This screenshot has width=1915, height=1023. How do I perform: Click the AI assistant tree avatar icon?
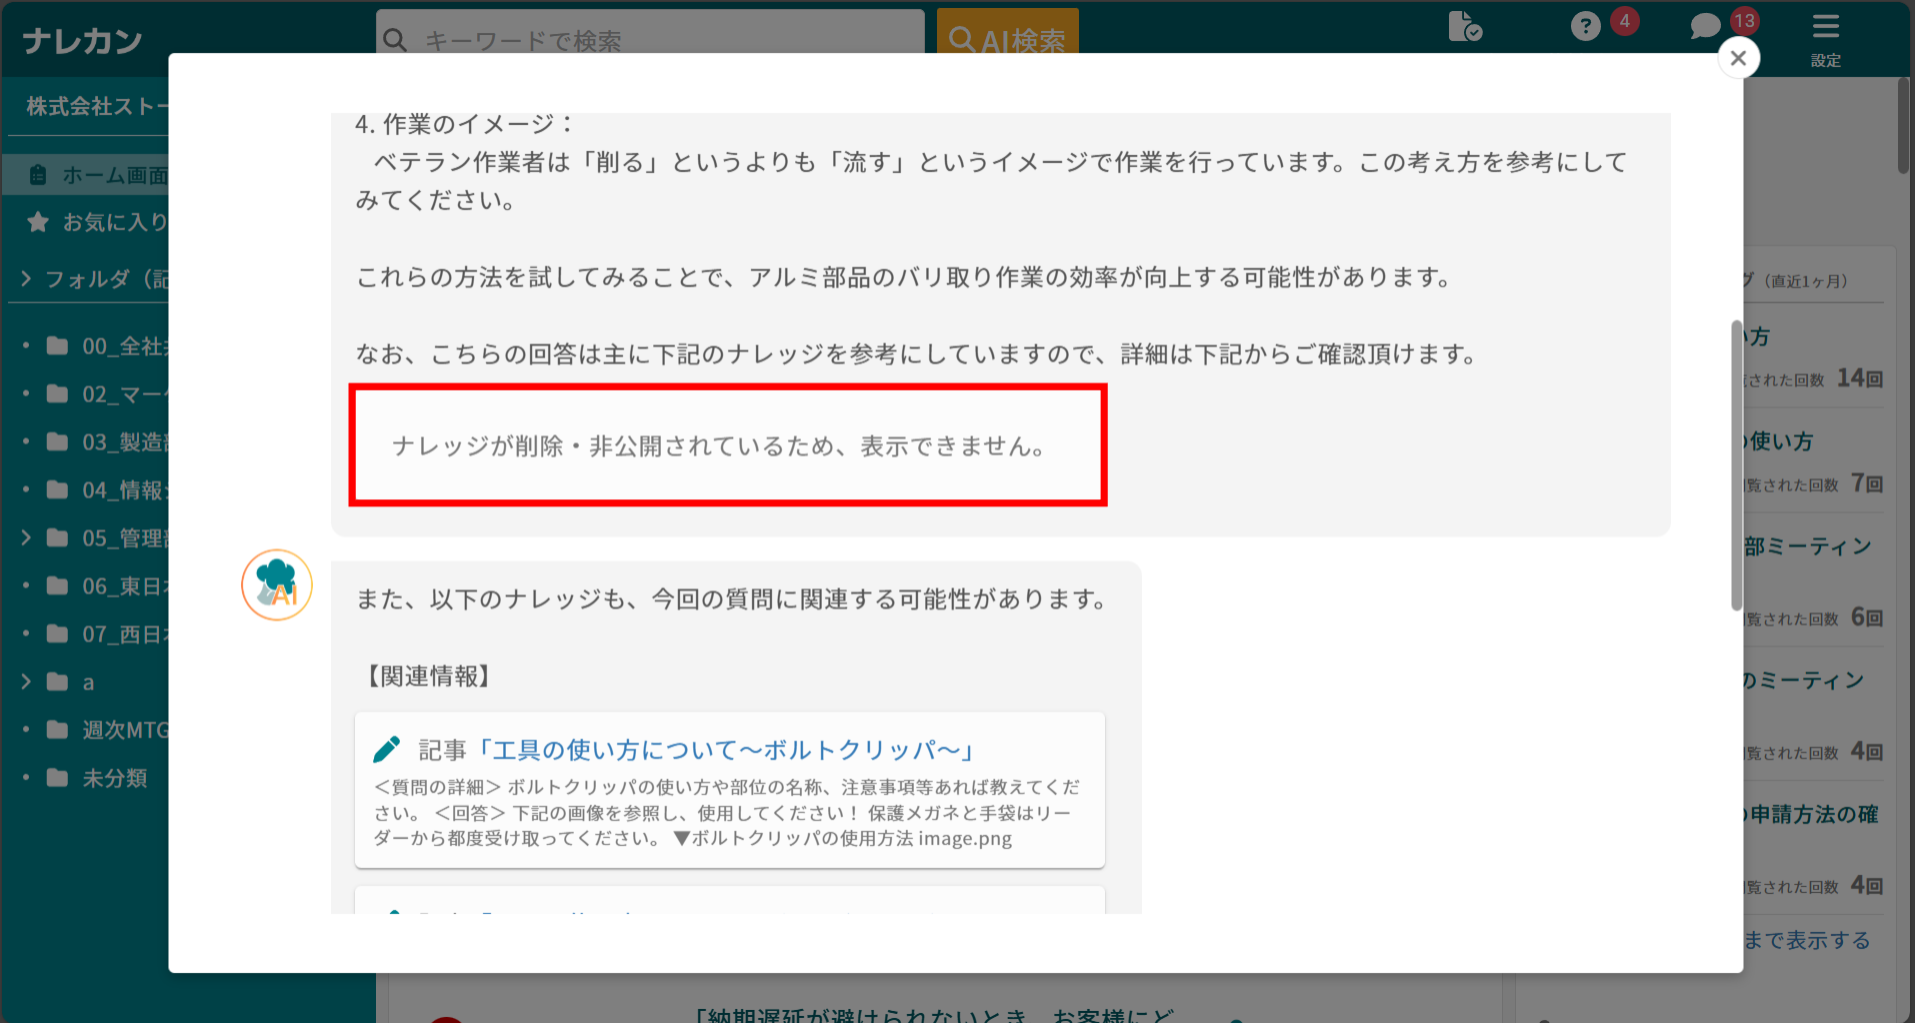(x=276, y=584)
